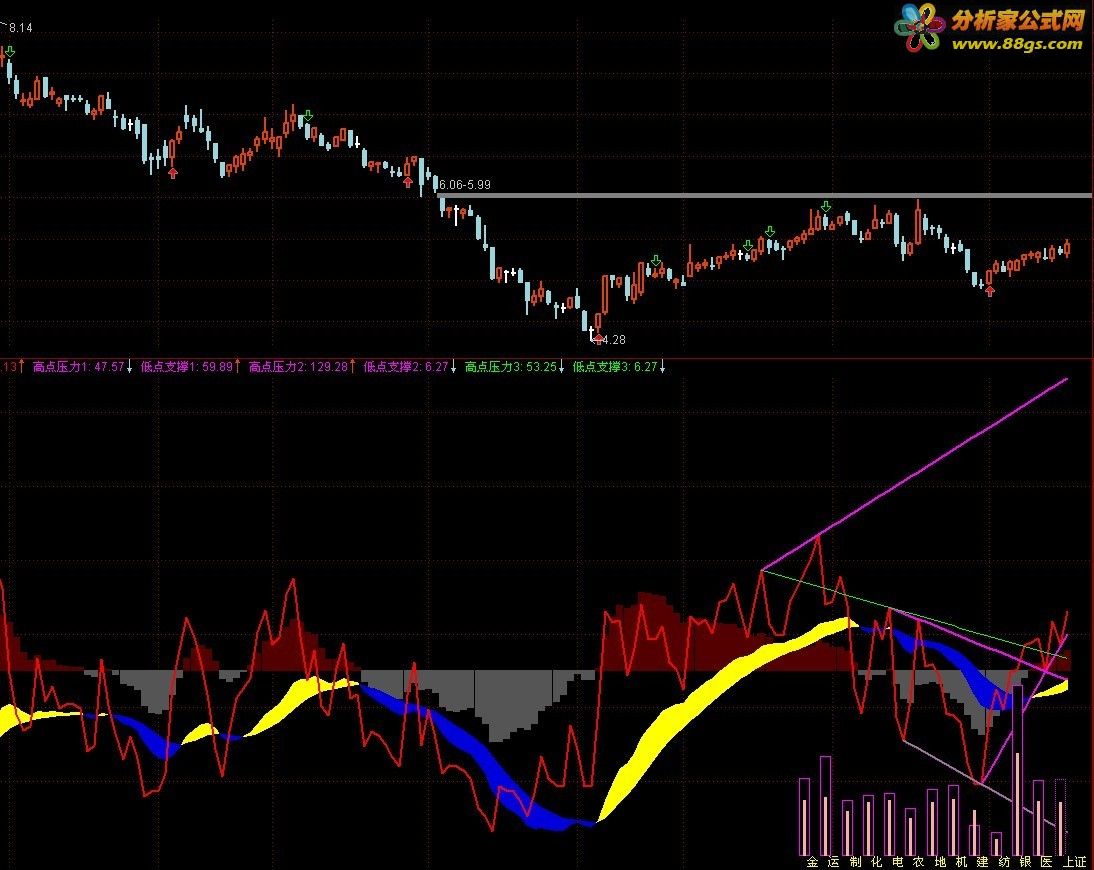Click the green sell arrow touching the gray resistance line

[826, 207]
